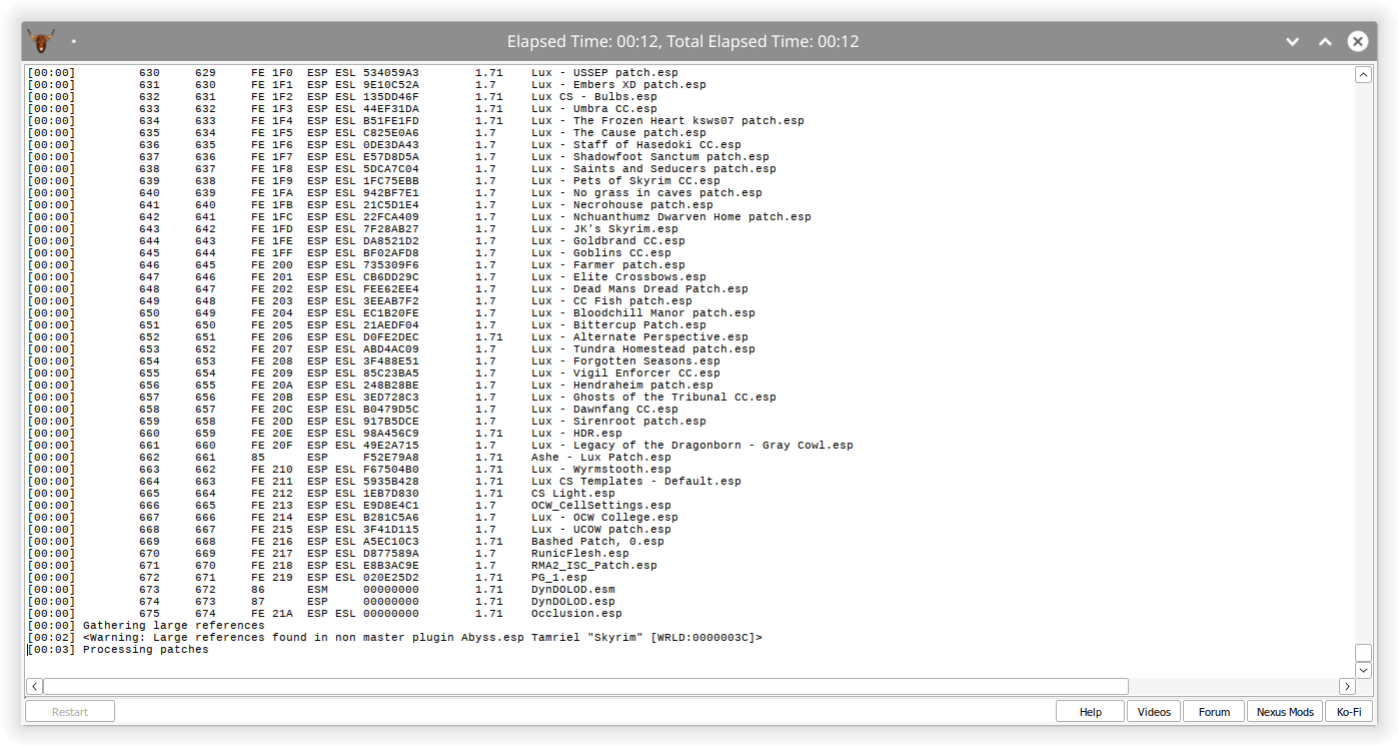
Task: Click the elapsed time title text
Action: coord(683,42)
